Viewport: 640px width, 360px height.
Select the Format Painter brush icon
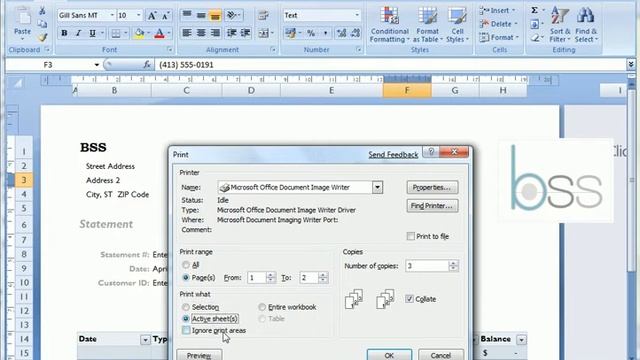tap(42, 38)
